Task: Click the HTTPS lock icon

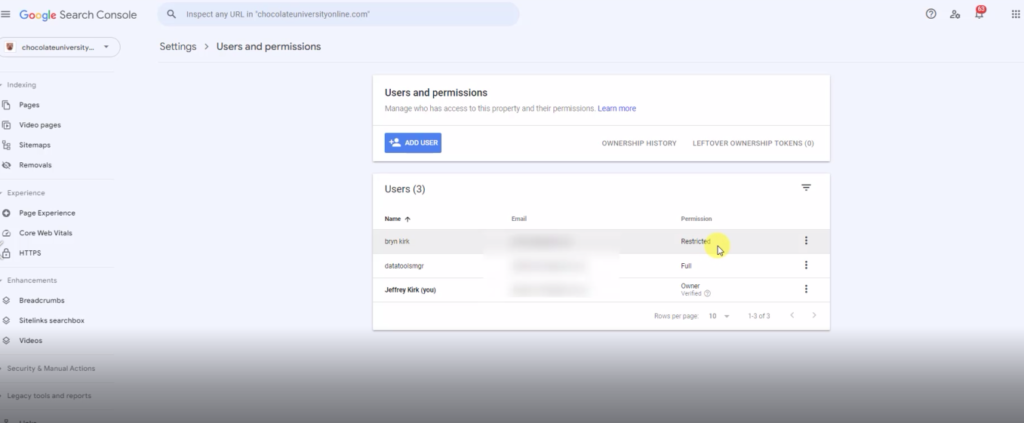Action: tap(7, 253)
